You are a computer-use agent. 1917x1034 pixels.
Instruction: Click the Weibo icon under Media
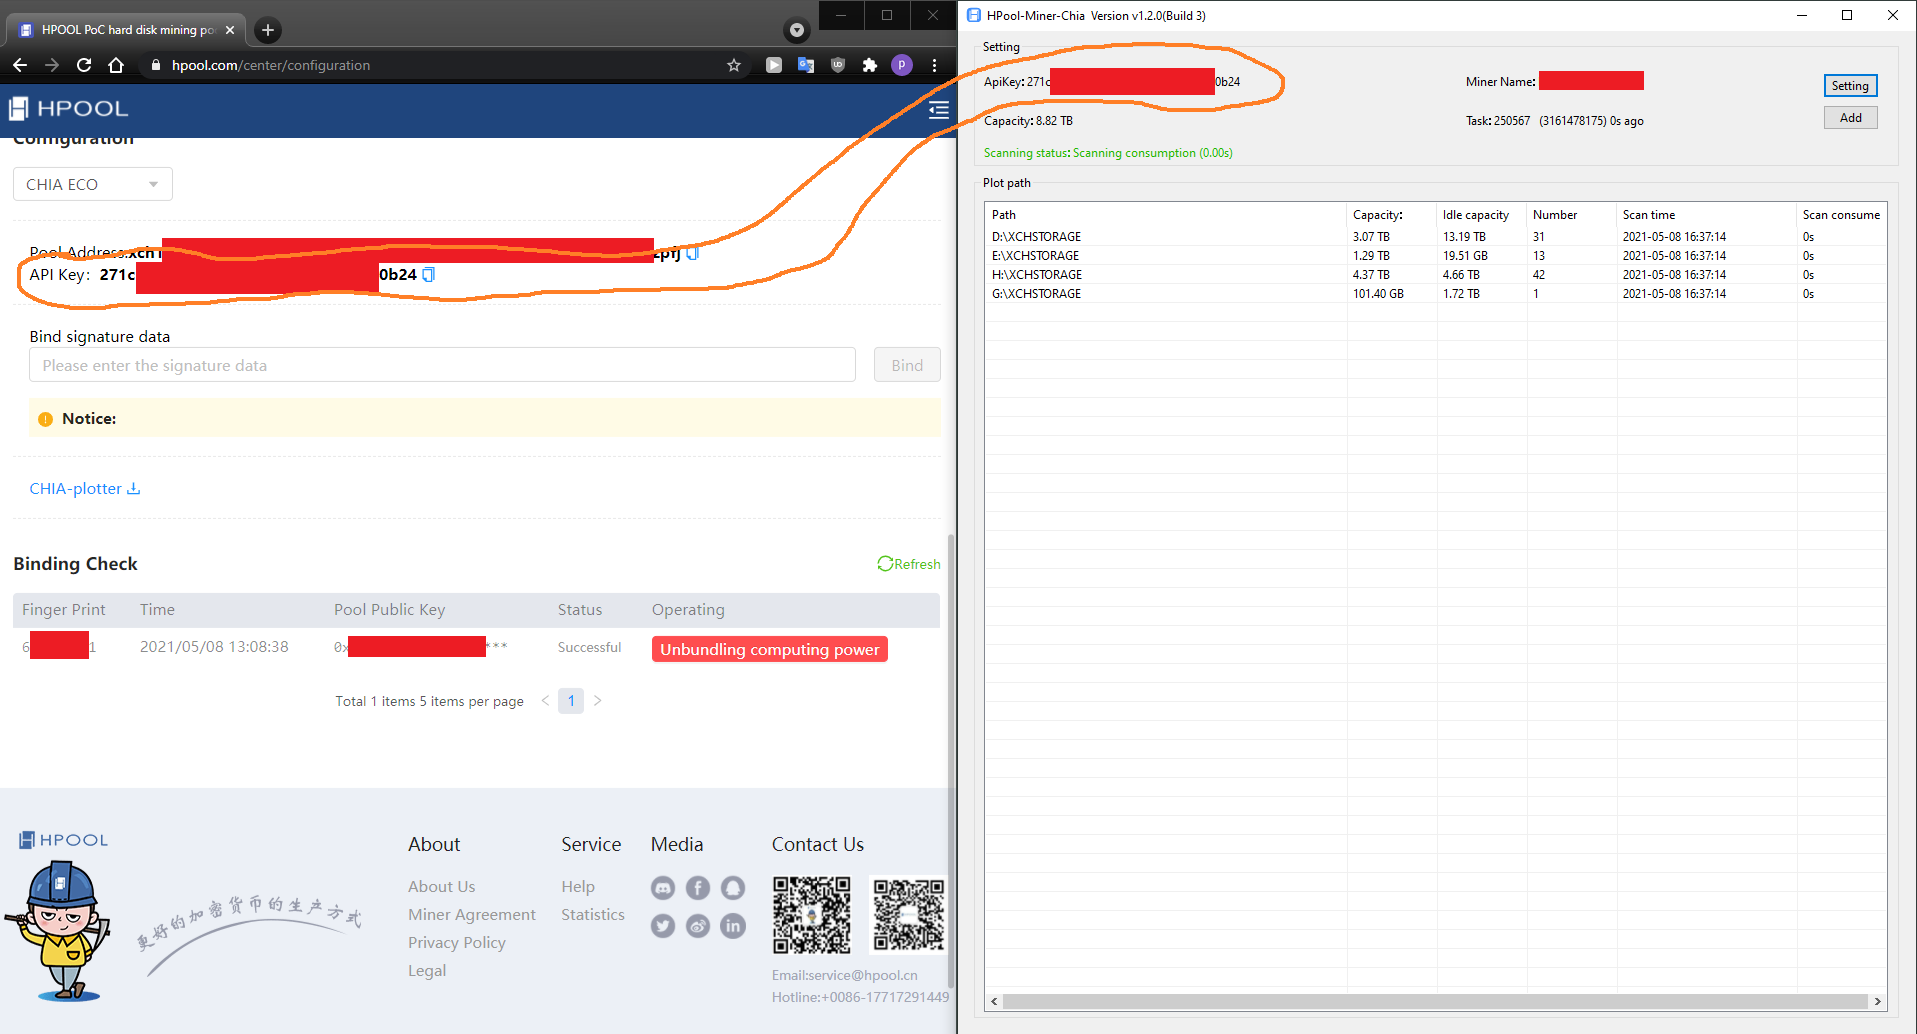pyautogui.click(x=697, y=926)
